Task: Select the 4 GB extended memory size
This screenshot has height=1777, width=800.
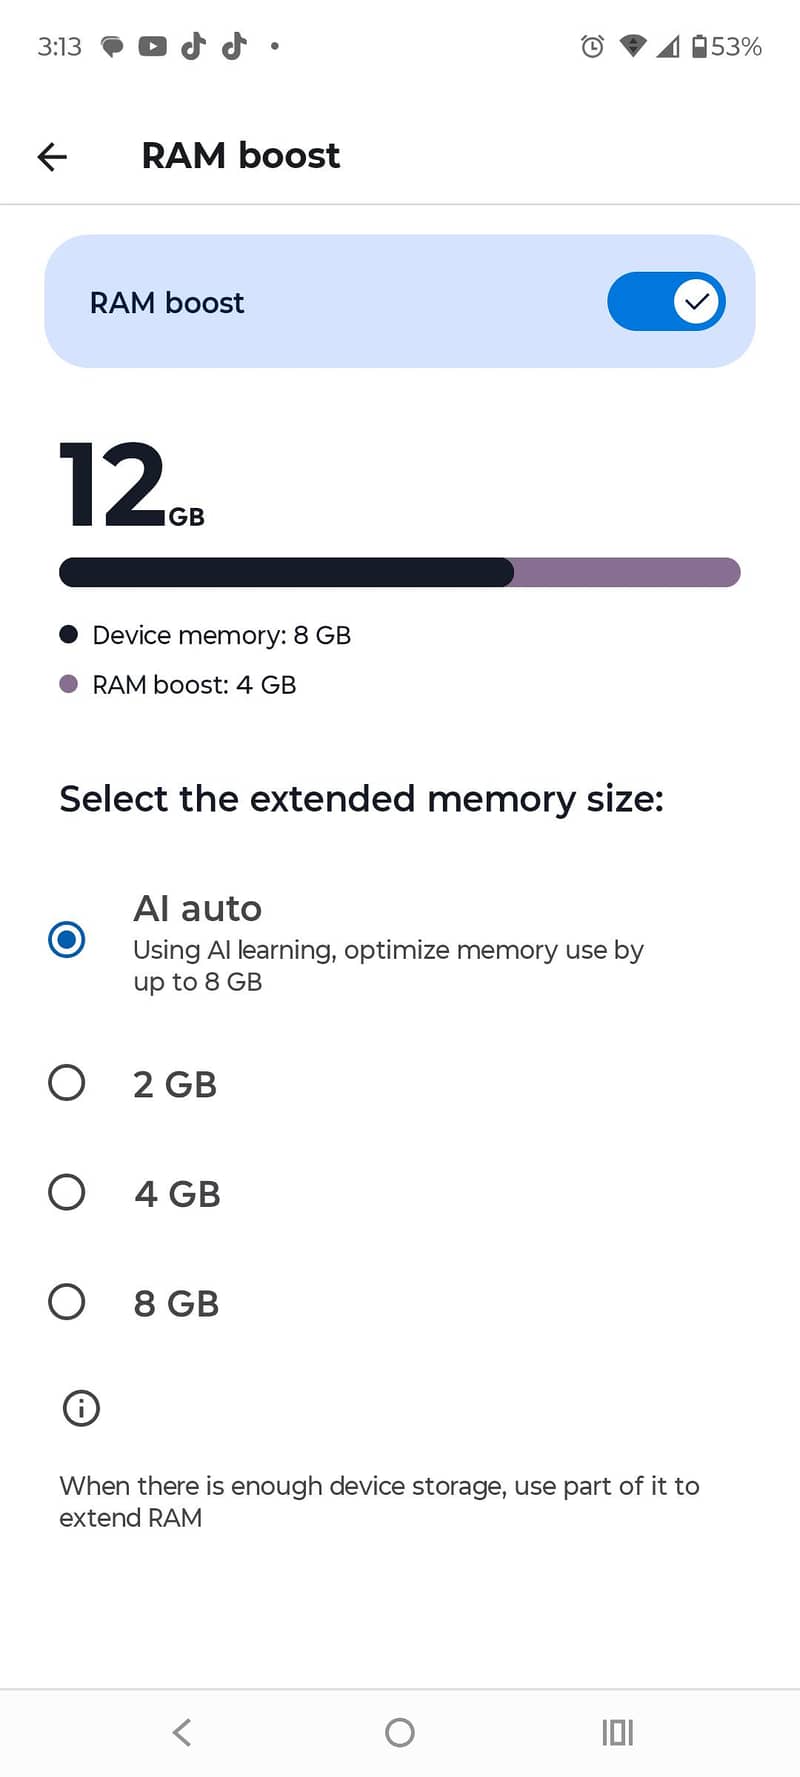Action: (66, 1192)
